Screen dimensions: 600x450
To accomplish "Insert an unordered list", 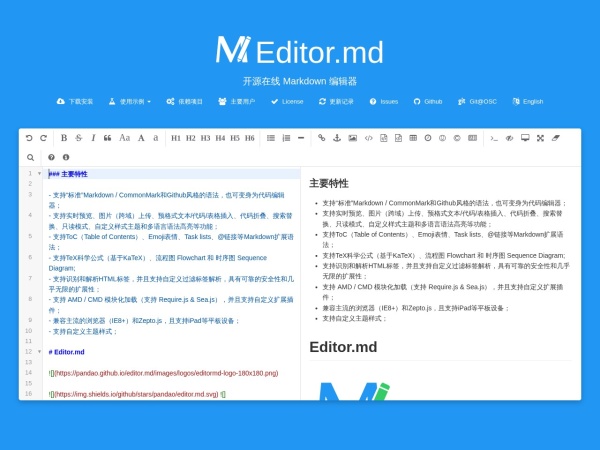I will tap(271, 138).
